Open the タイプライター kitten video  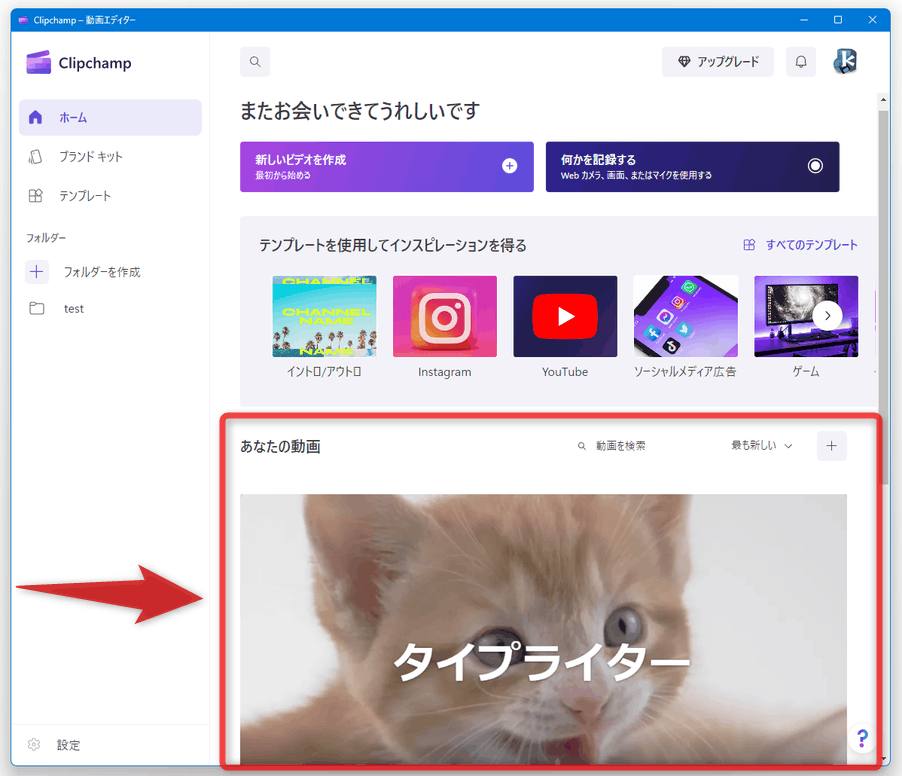click(543, 629)
